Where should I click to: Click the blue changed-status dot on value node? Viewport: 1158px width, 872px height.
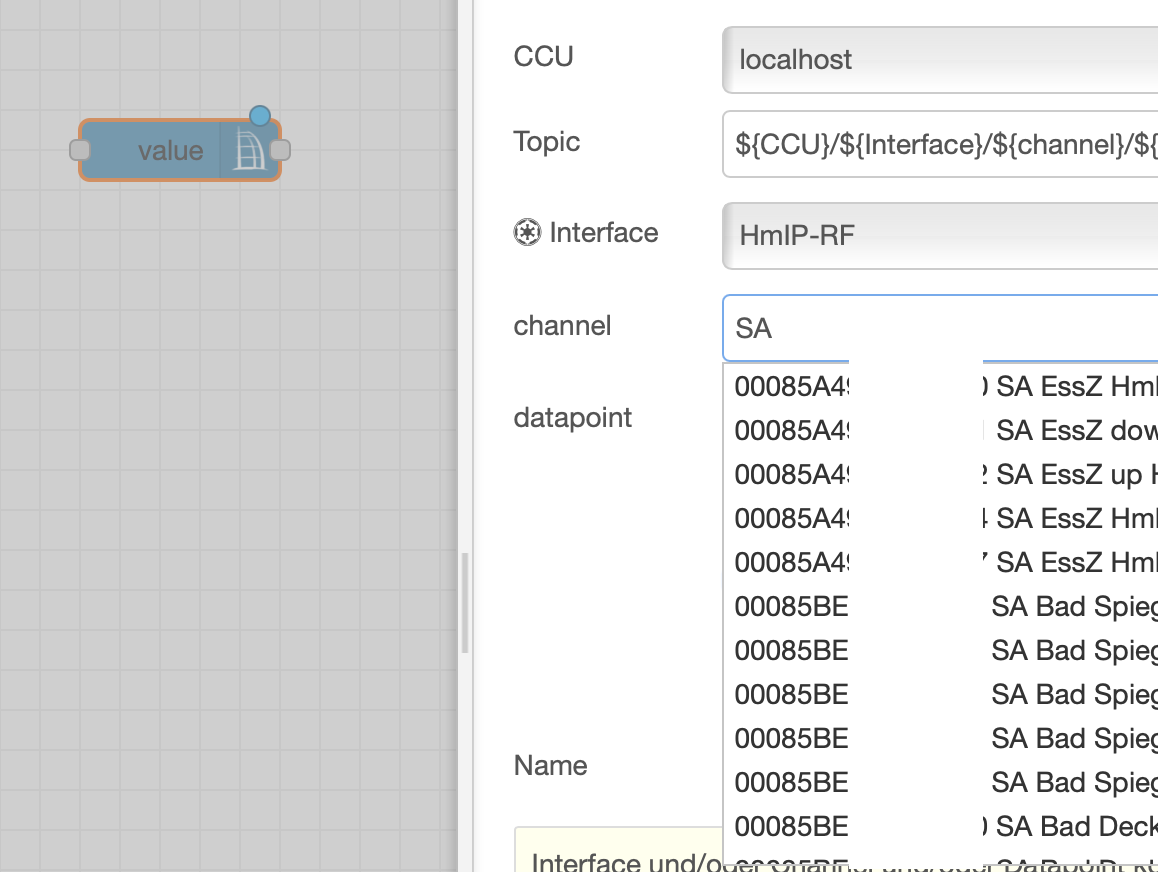tap(260, 116)
